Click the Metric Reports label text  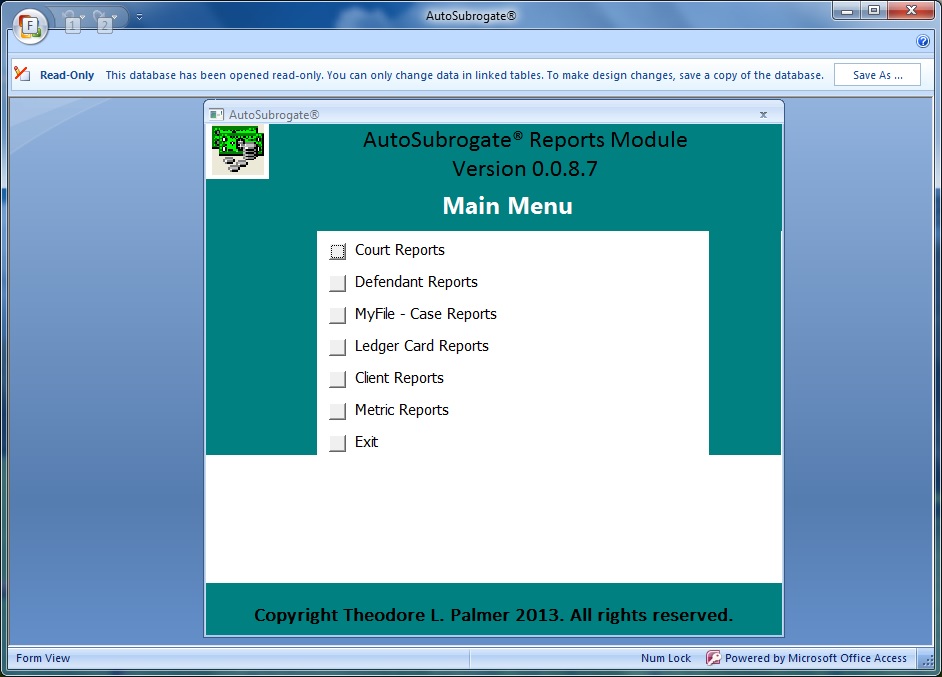click(401, 410)
